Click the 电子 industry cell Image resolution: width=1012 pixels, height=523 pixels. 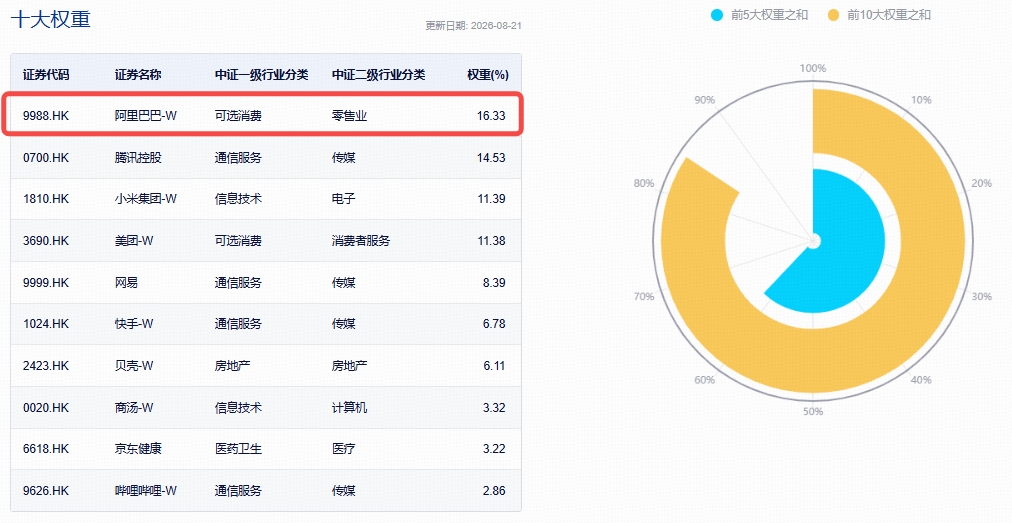point(343,199)
